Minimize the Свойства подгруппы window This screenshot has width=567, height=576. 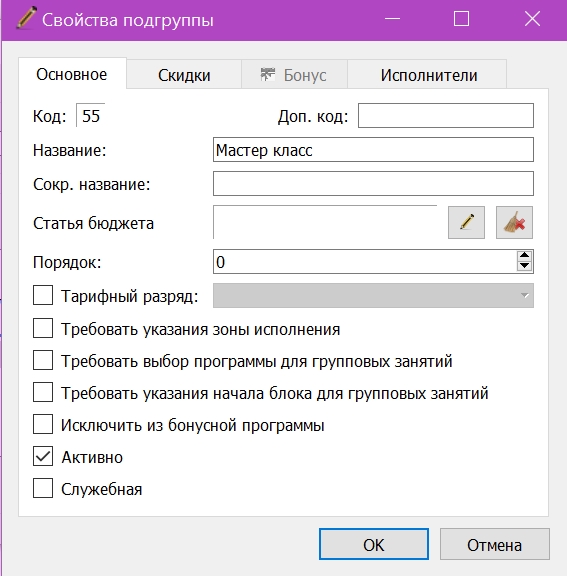pyautogui.click(x=392, y=19)
